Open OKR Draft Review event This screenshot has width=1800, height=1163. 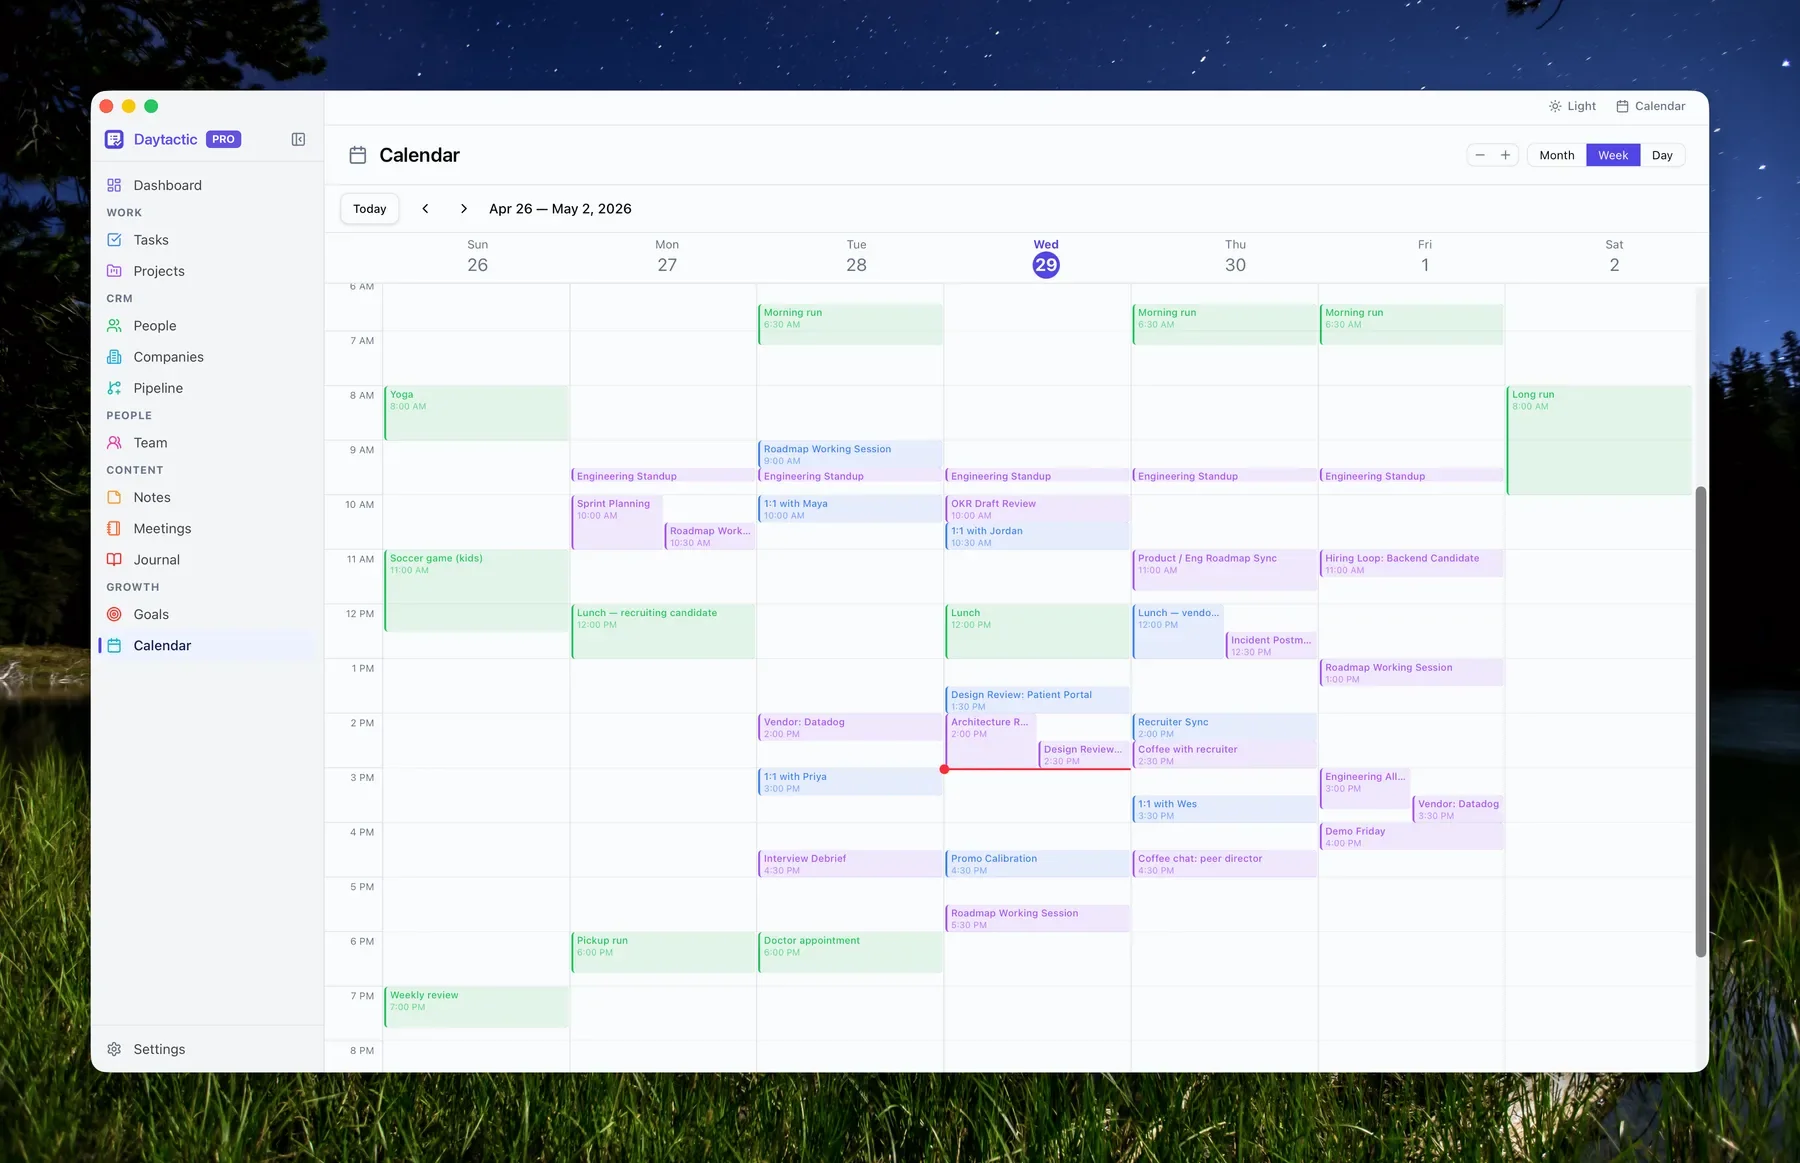1037,509
